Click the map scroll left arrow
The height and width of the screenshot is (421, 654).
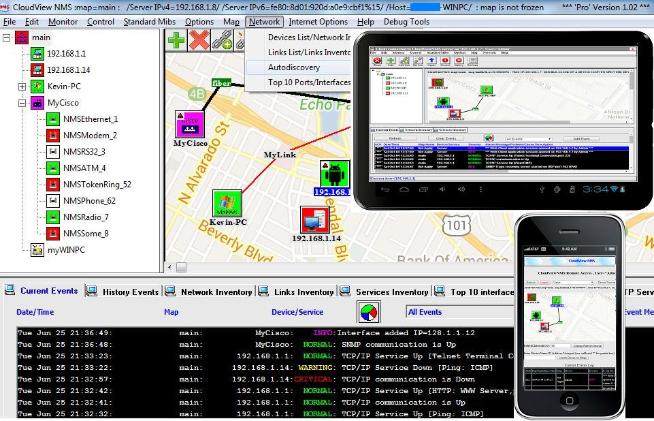point(170,267)
